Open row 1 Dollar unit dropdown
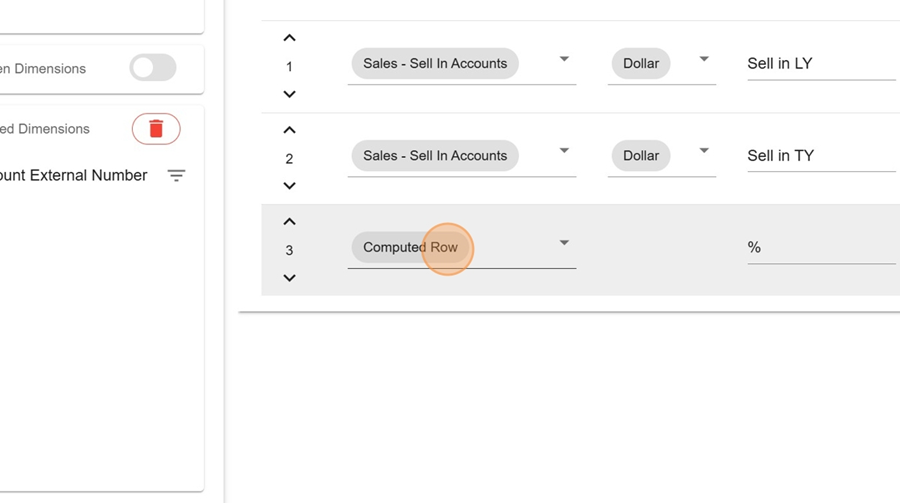The width and height of the screenshot is (900, 503). click(x=704, y=59)
